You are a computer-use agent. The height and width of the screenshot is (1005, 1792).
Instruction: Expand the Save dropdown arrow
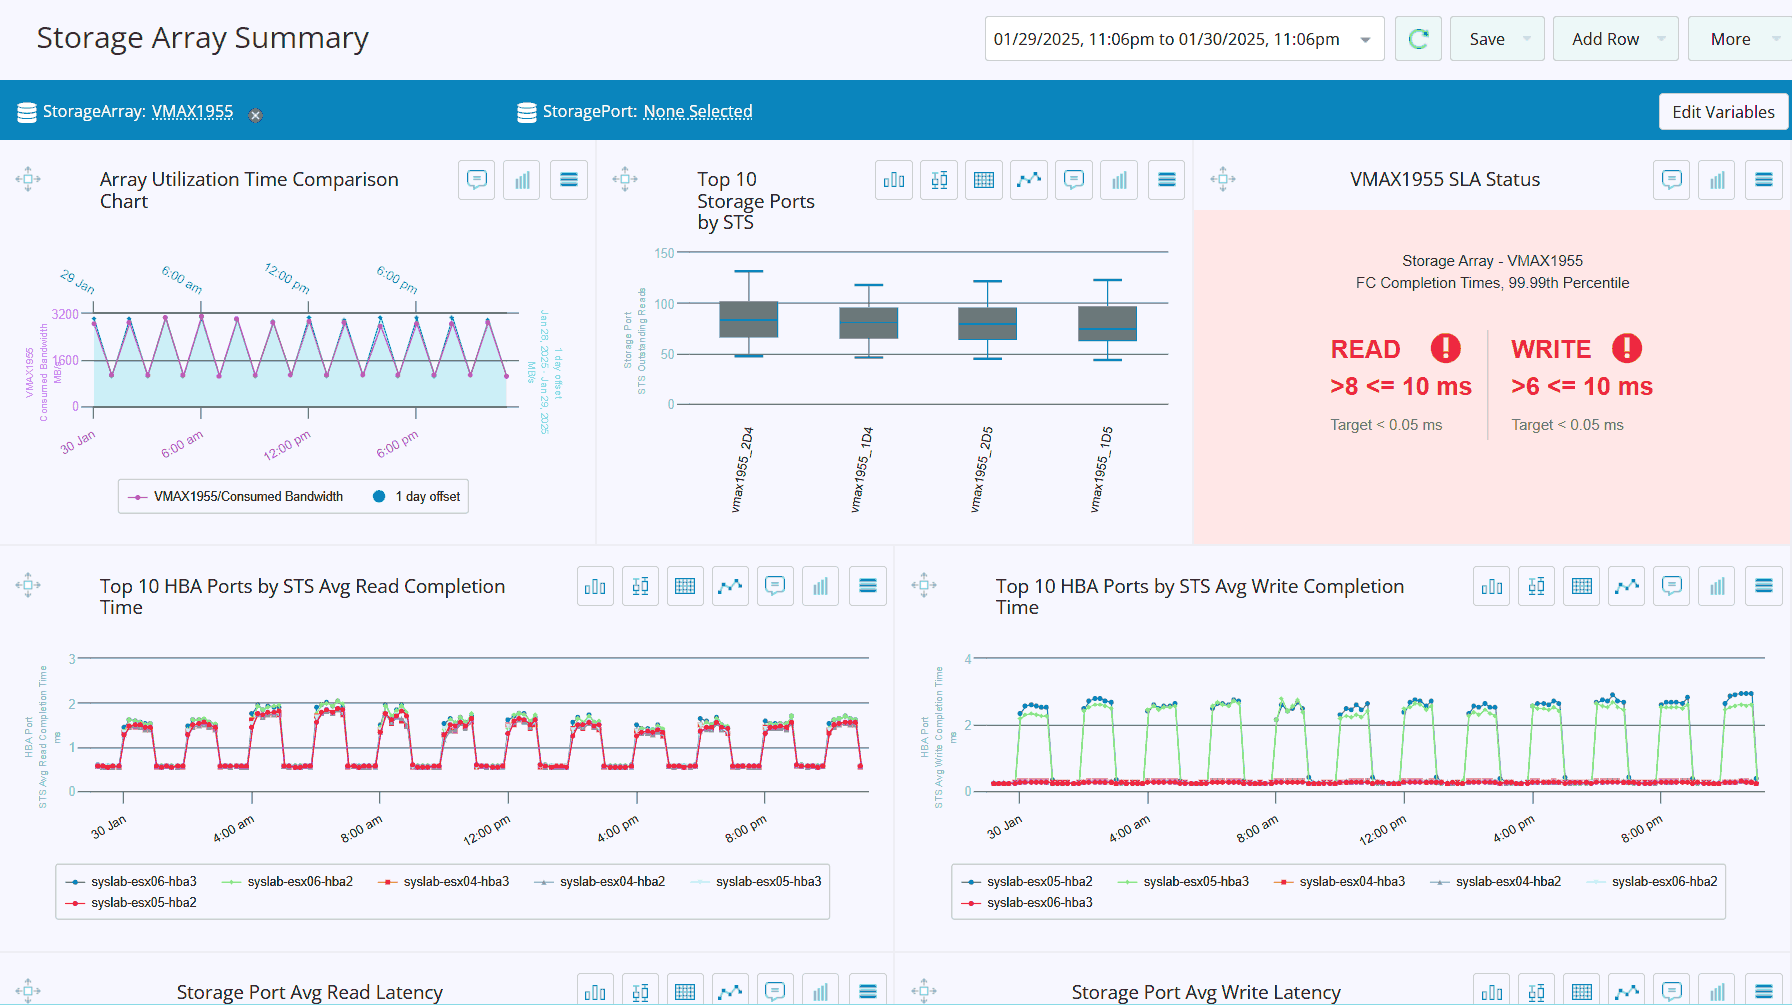point(1527,39)
